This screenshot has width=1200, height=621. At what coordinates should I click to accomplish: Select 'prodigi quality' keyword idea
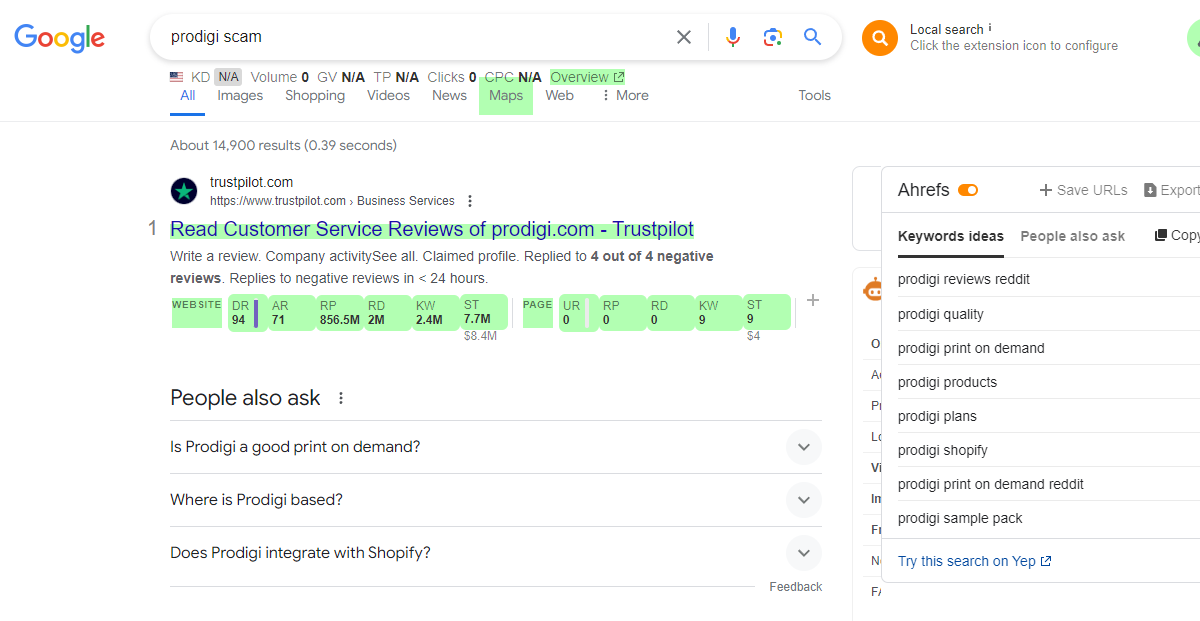(941, 314)
